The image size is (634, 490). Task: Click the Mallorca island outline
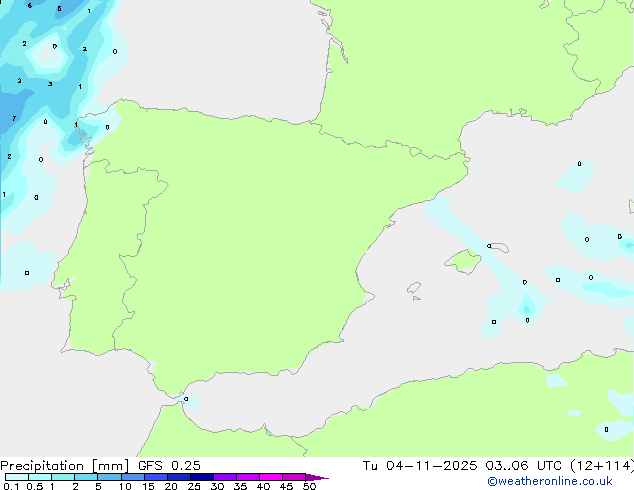coord(463,261)
